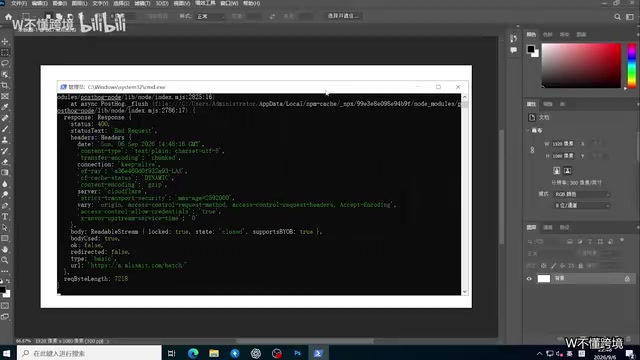
Task: Open the Edit Toolbar three-dots icon
Action: click(x=5, y=271)
